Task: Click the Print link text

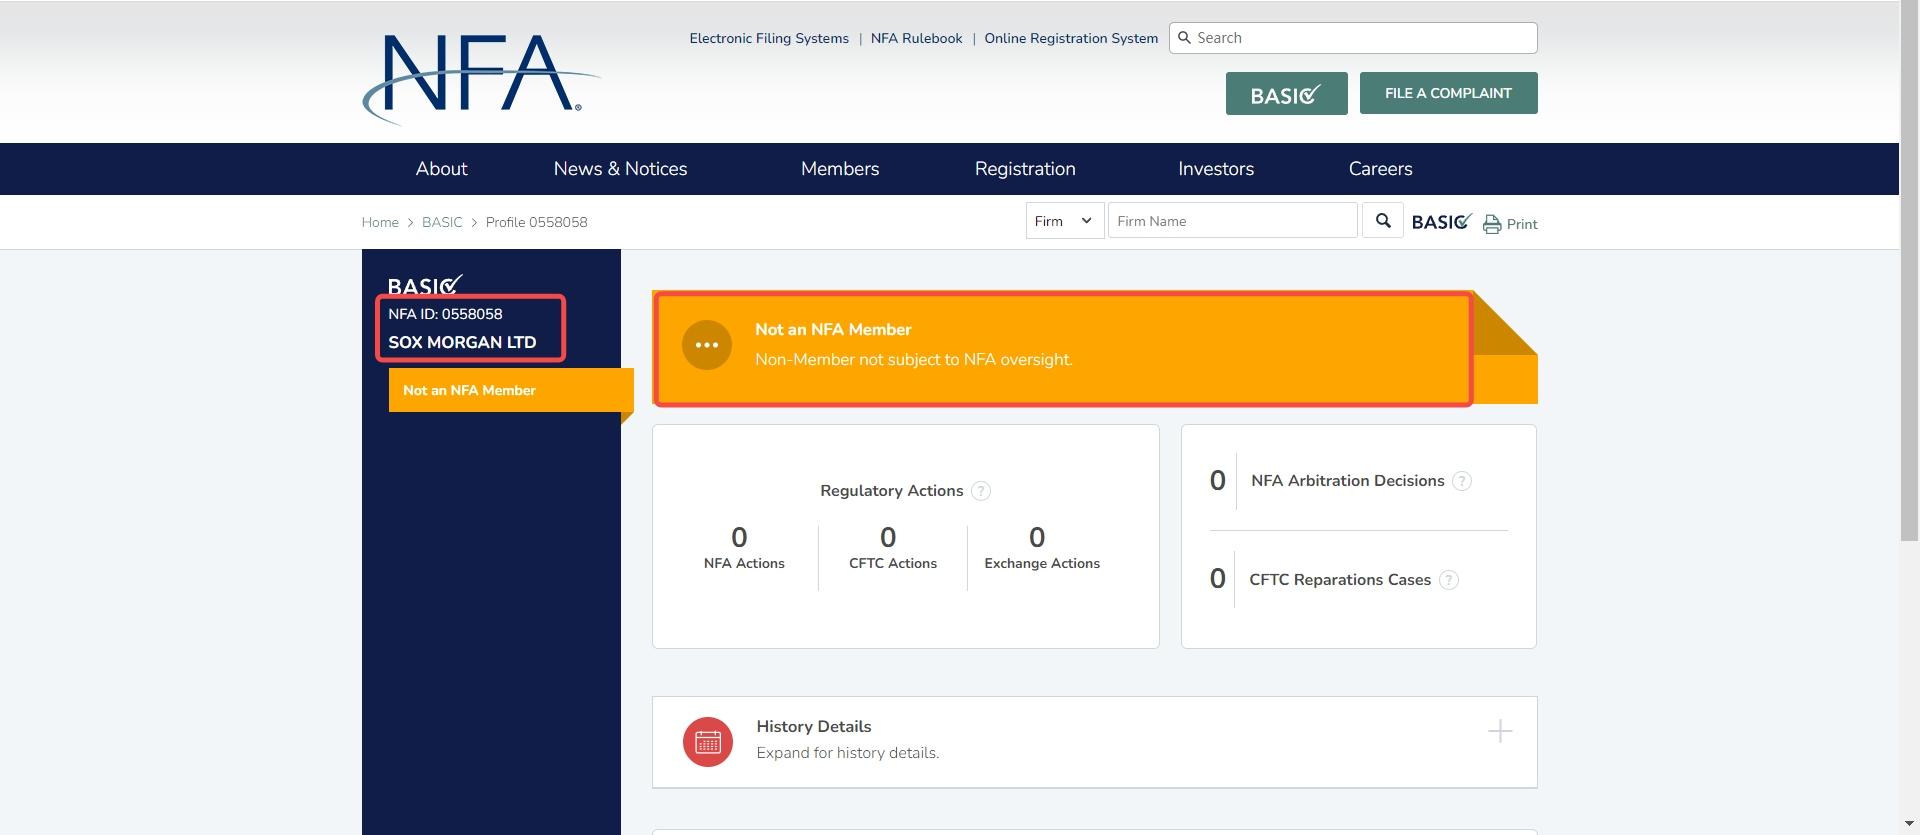Action: 1522,224
